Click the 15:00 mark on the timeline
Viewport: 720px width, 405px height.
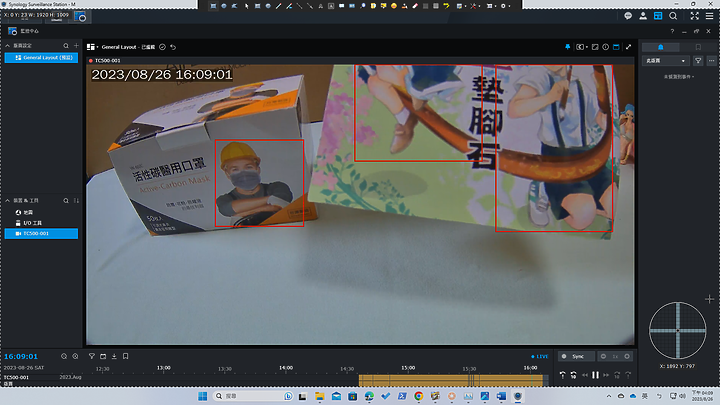click(408, 368)
